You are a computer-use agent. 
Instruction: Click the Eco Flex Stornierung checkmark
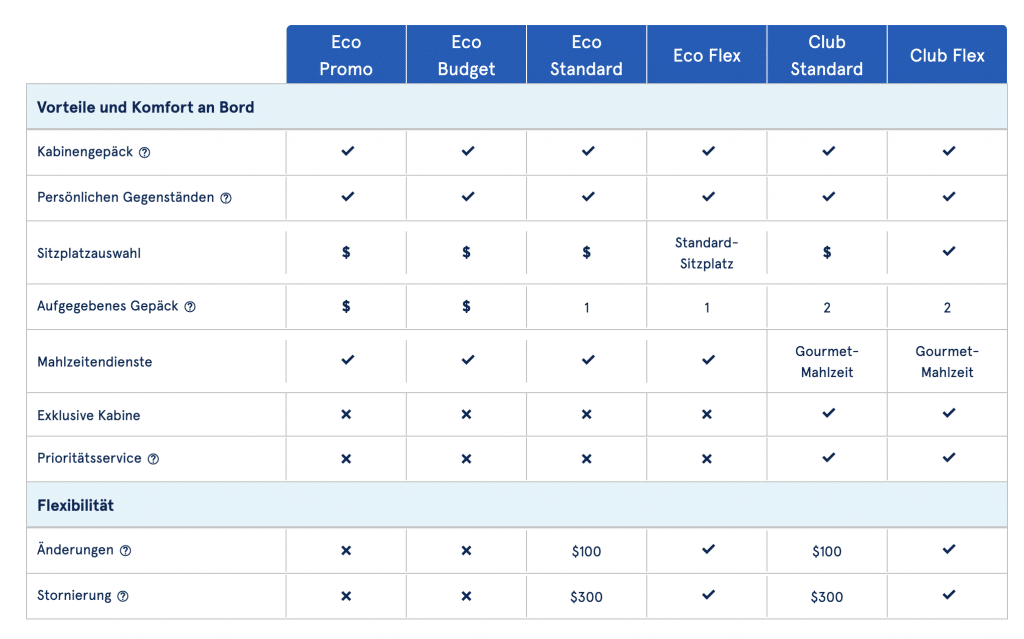pyautogui.click(x=708, y=595)
